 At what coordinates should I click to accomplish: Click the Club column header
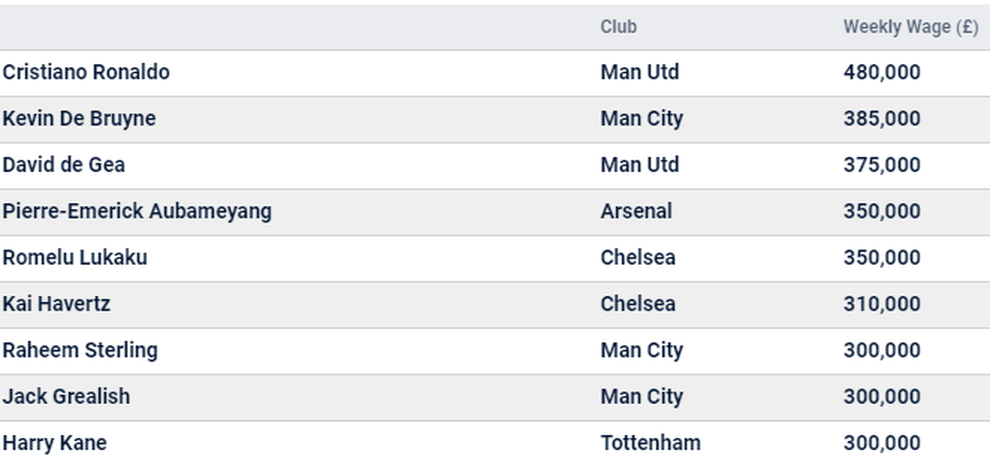(618, 27)
